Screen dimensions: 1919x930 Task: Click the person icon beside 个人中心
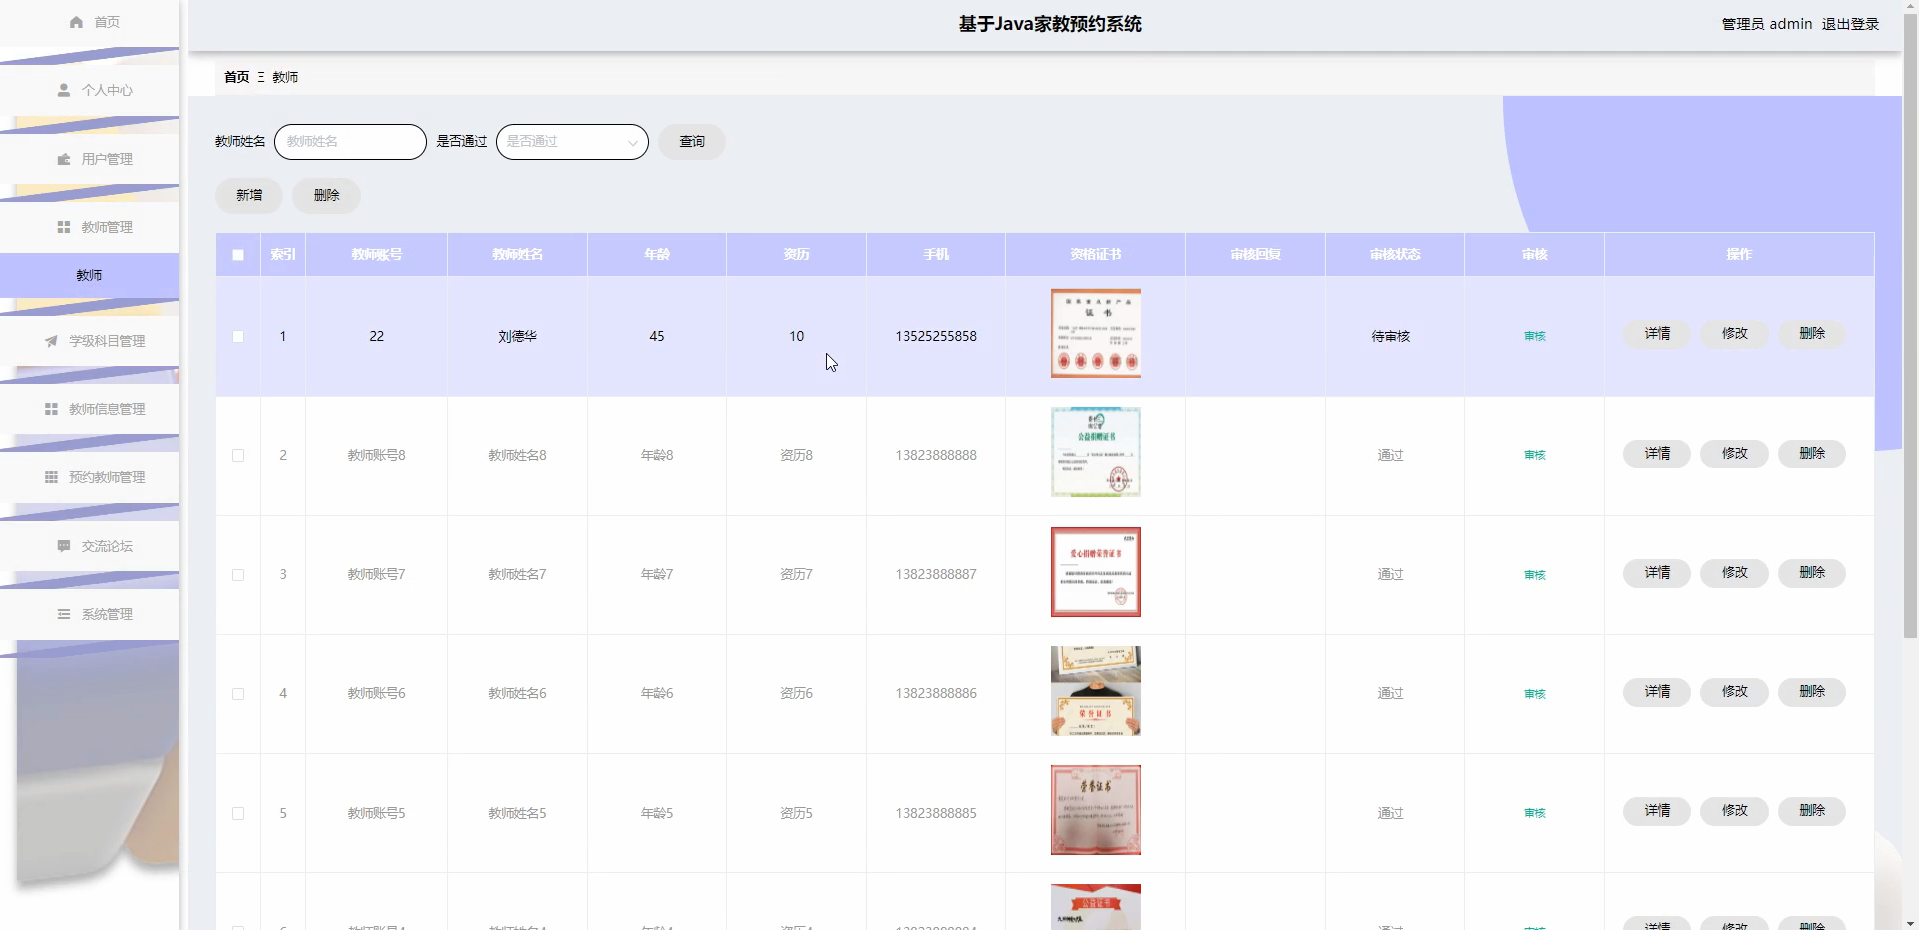[64, 90]
